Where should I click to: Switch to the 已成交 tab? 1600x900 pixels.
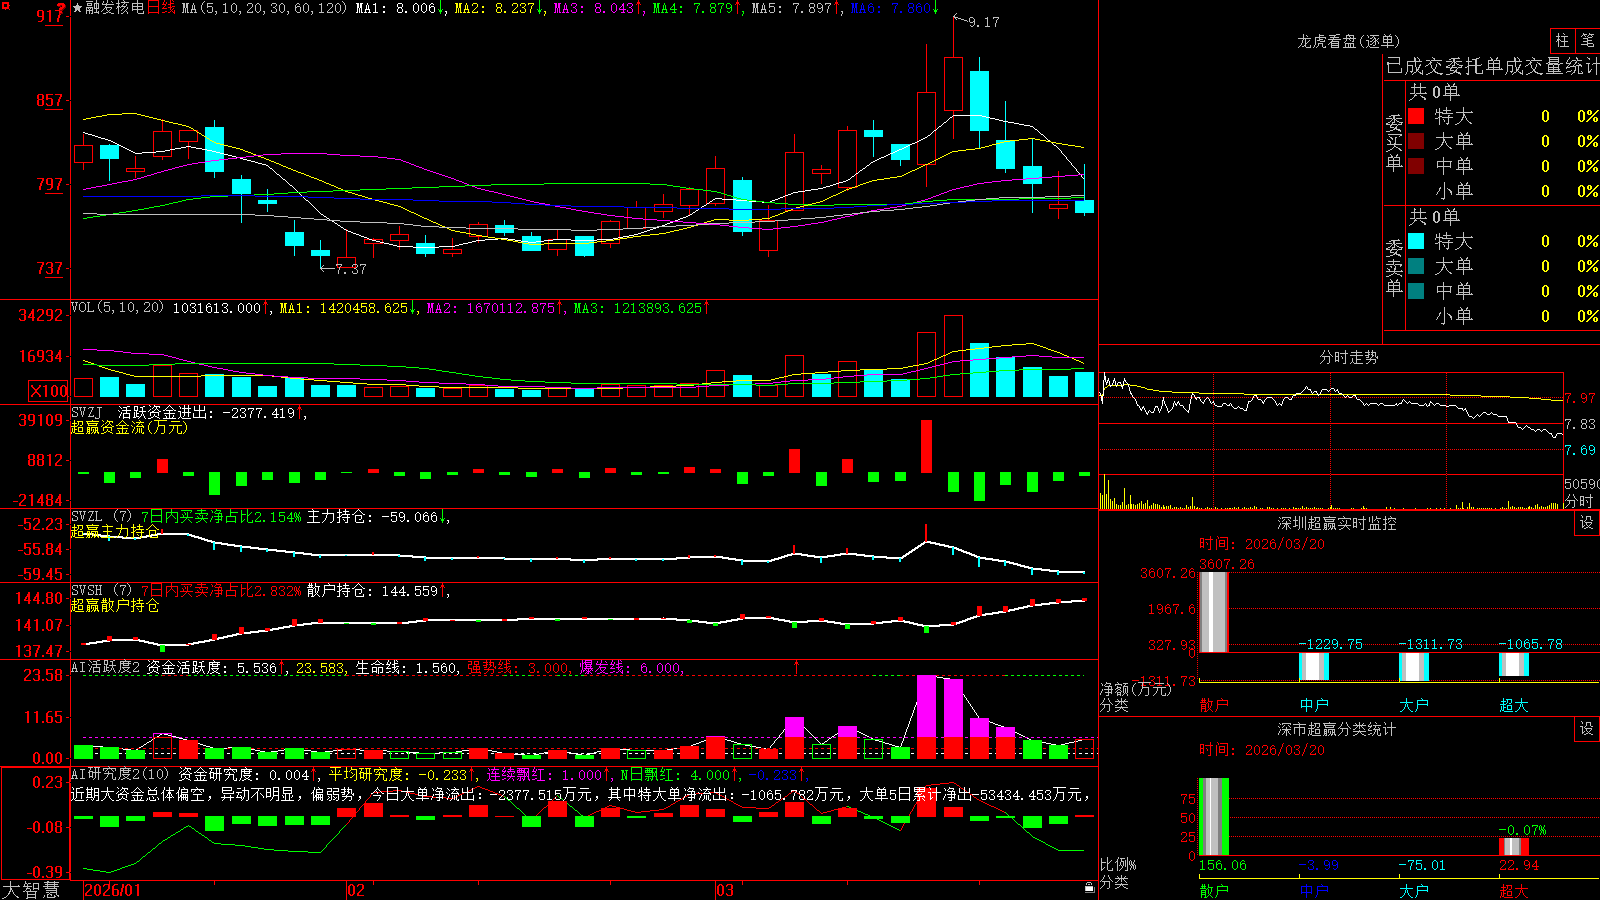click(1415, 66)
